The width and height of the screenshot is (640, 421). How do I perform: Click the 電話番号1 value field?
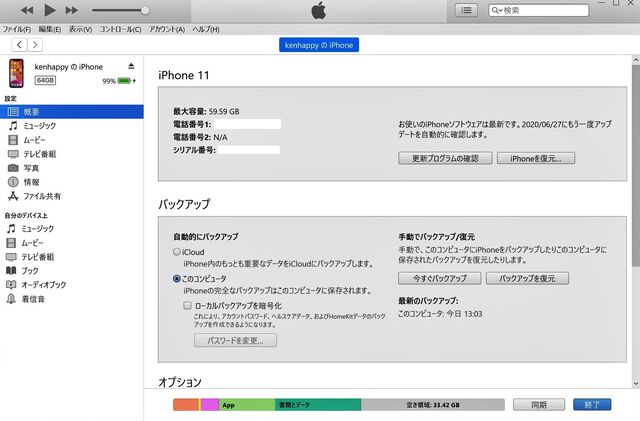[247, 124]
